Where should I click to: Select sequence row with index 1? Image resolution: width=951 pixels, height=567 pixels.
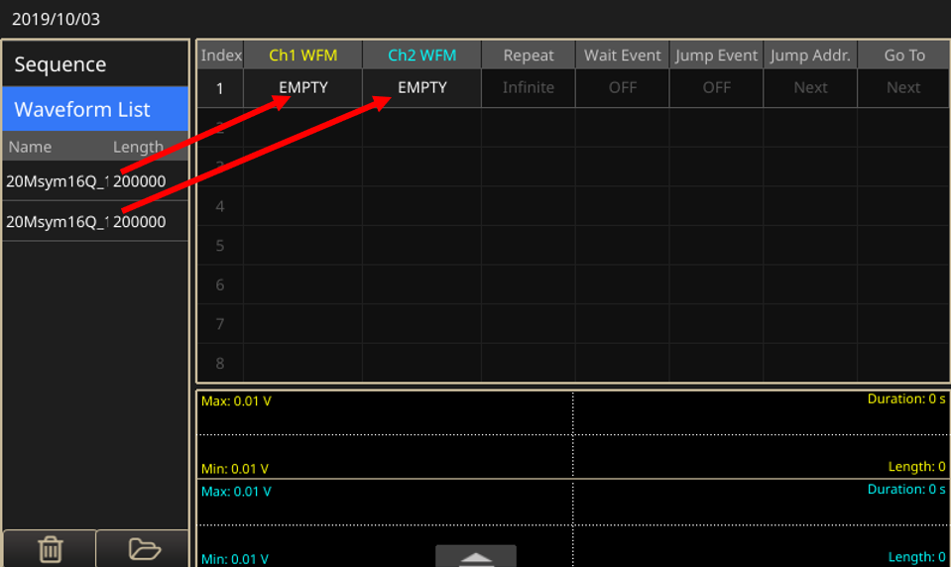(x=220, y=88)
